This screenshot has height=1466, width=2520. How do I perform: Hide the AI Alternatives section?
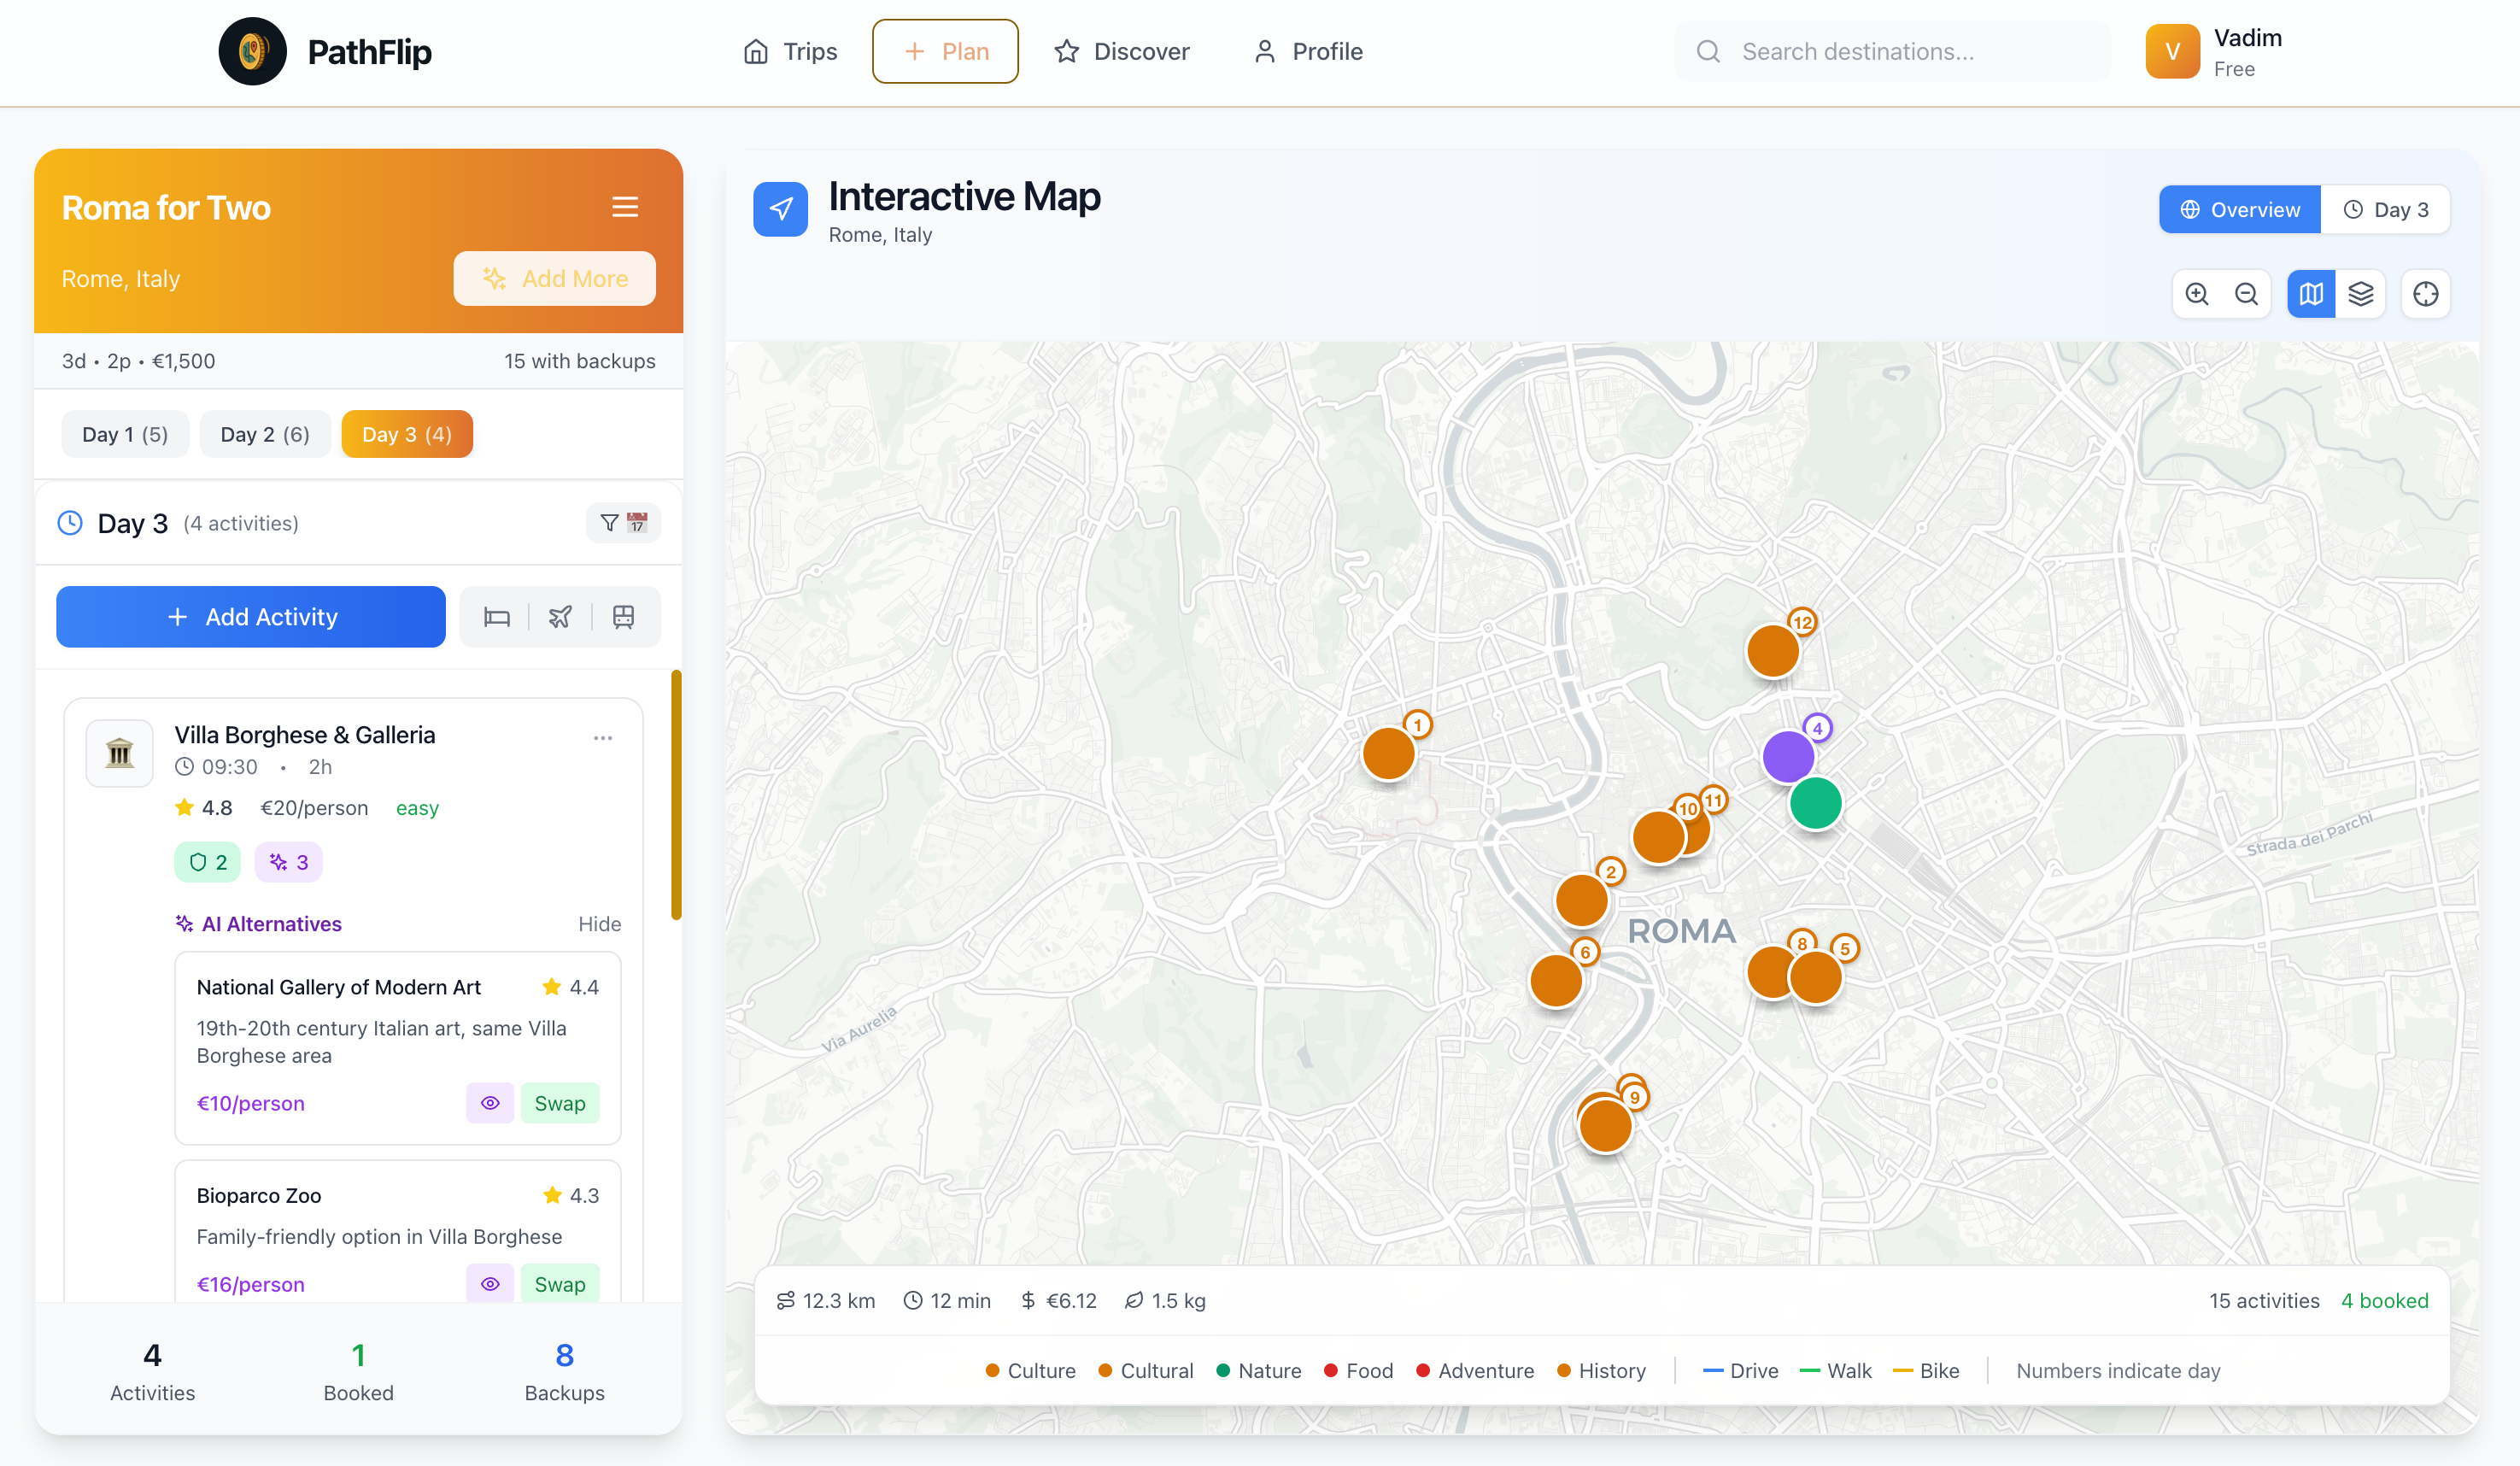[599, 924]
